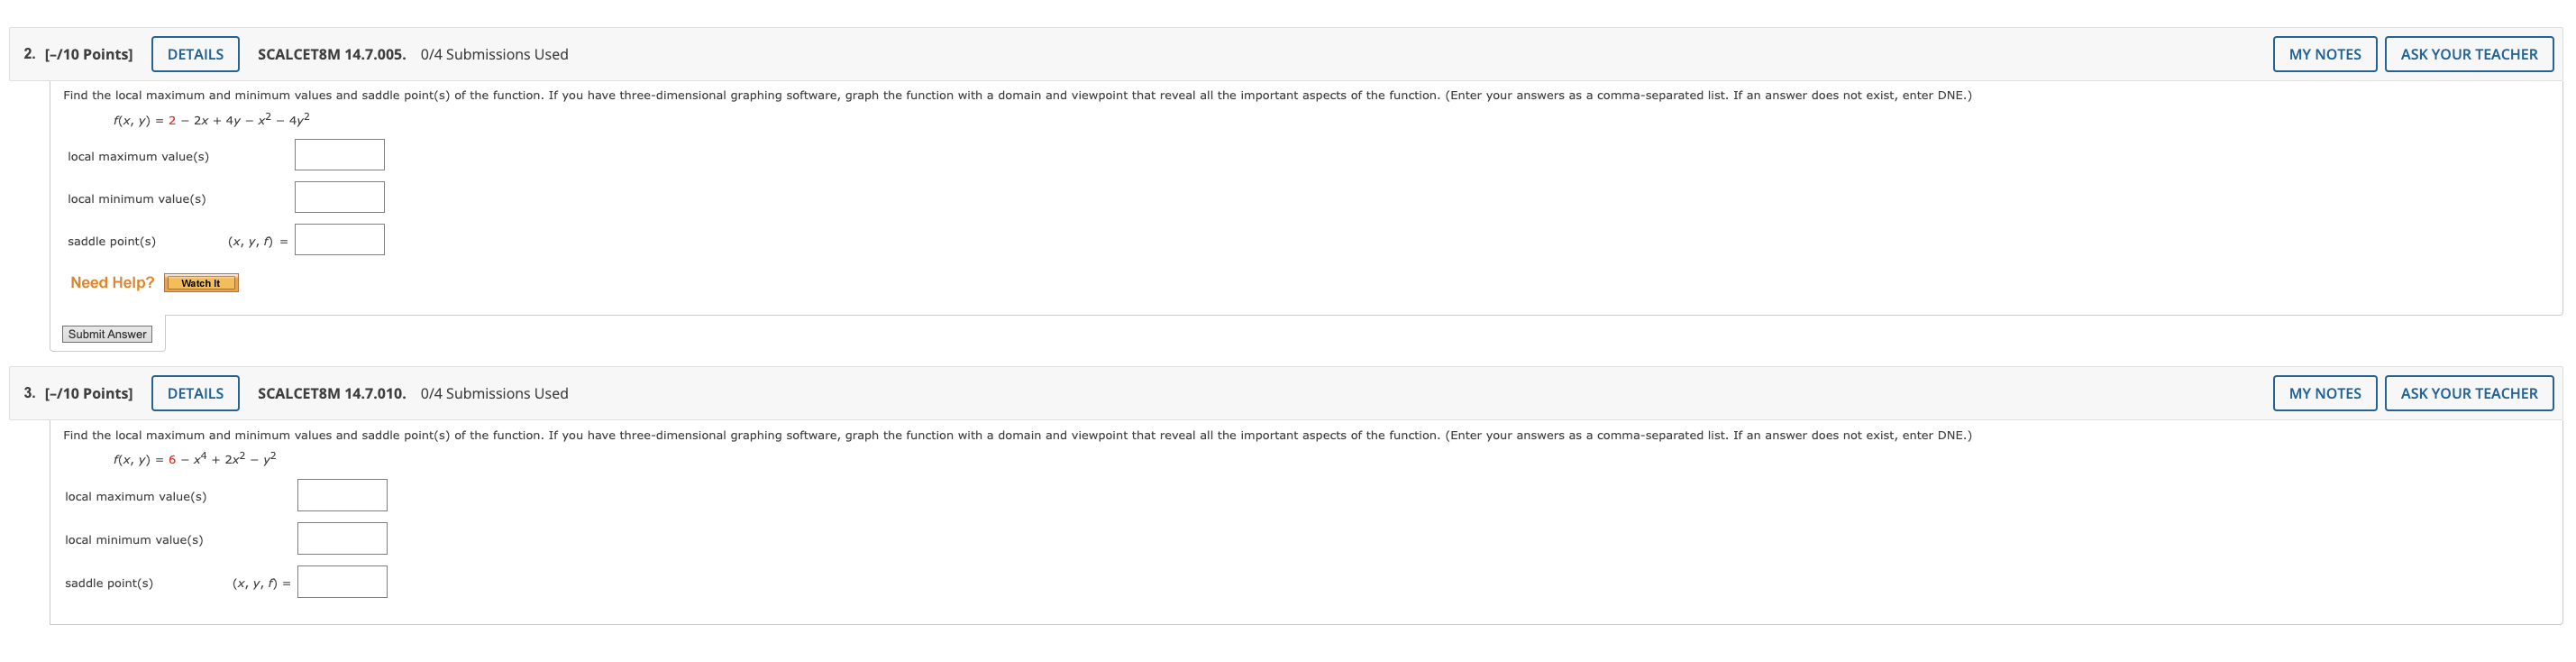This screenshot has width=2576, height=662.
Task: Click the Watch It help button
Action: click(201, 283)
